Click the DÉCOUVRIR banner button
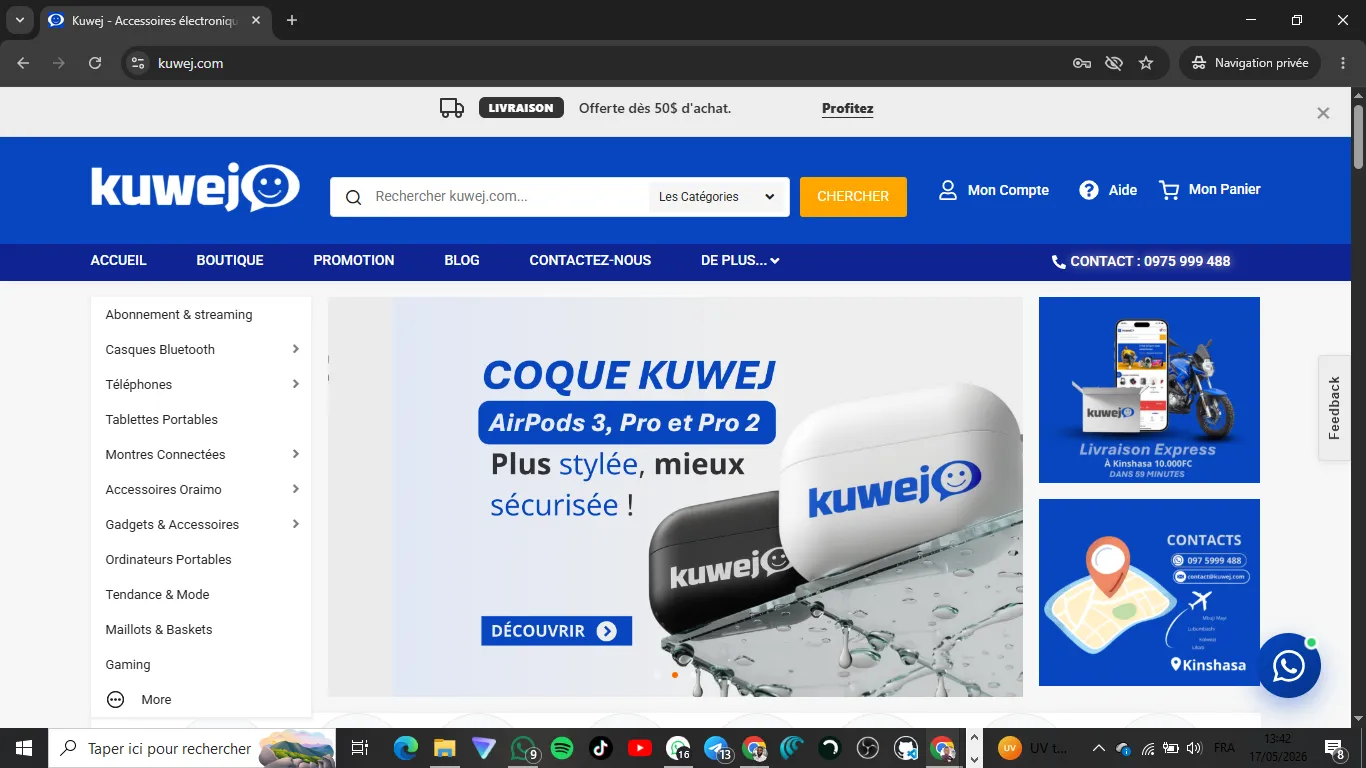The width and height of the screenshot is (1366, 768). [x=556, y=631]
